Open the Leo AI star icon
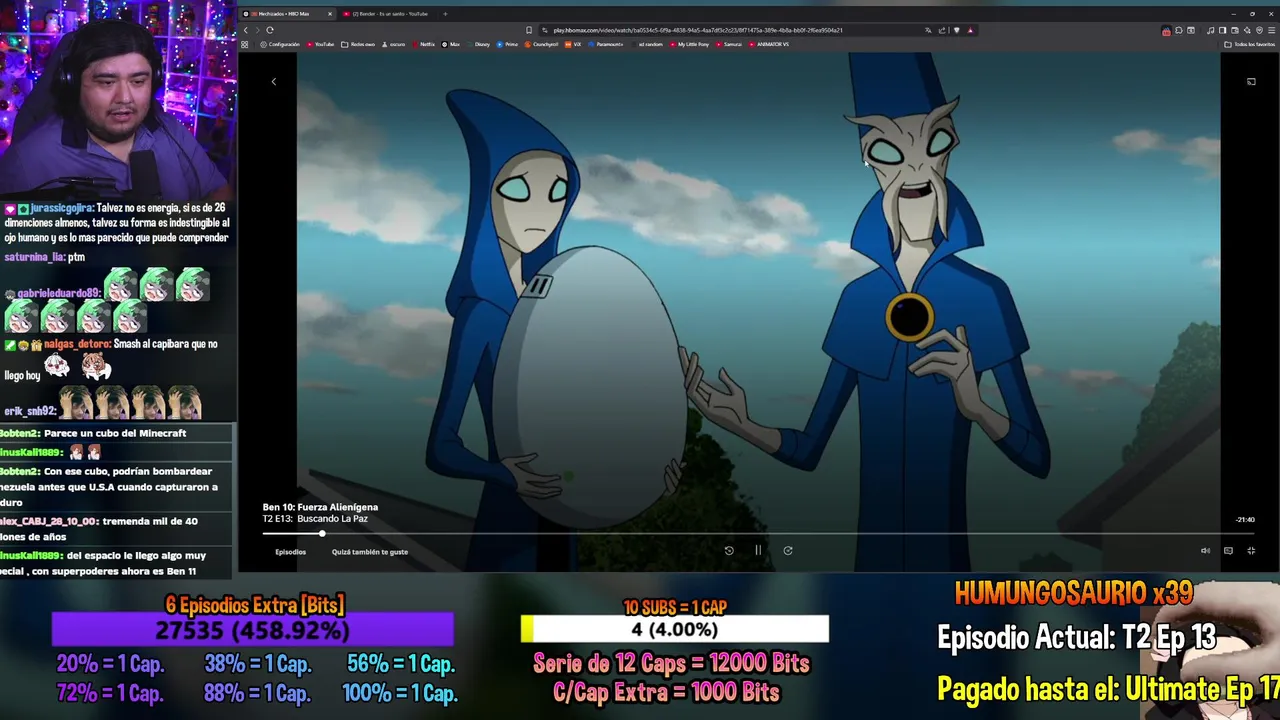 [x=1246, y=30]
